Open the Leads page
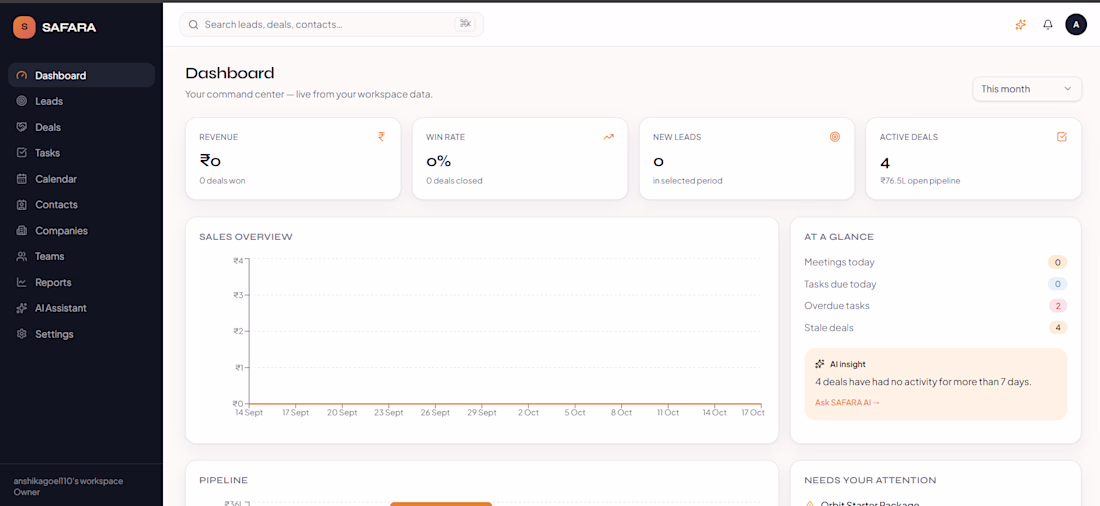The width and height of the screenshot is (1100, 506). click(81, 101)
